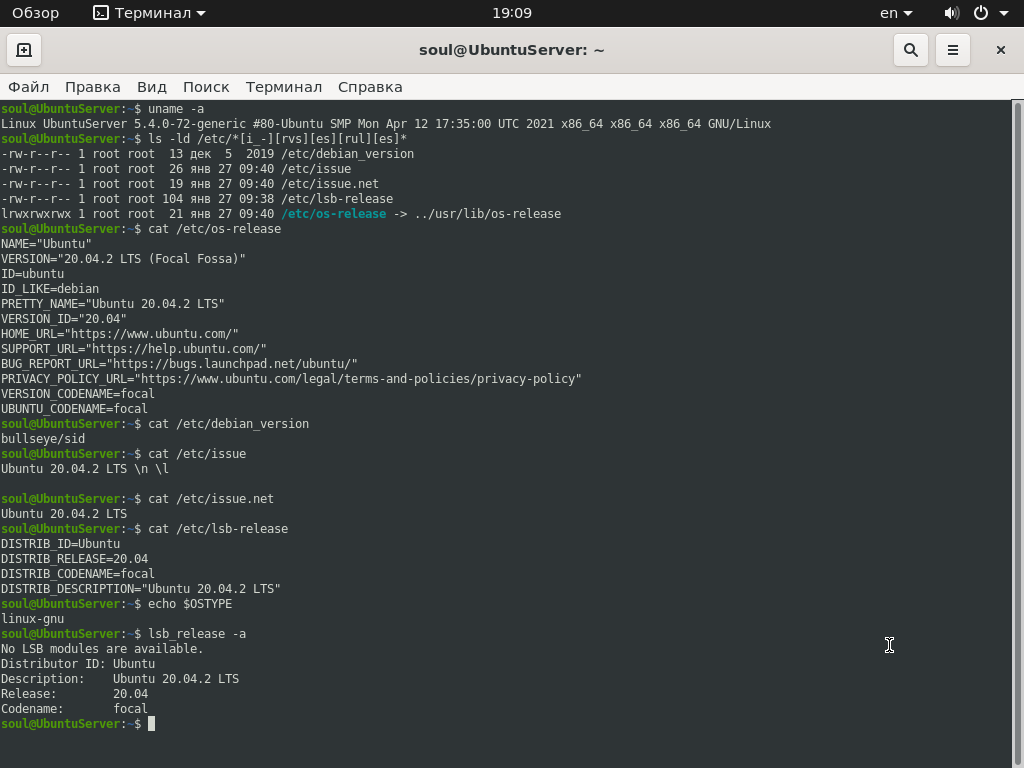
Task: Click the cat /etc/os-release command line
Action: 141,229
